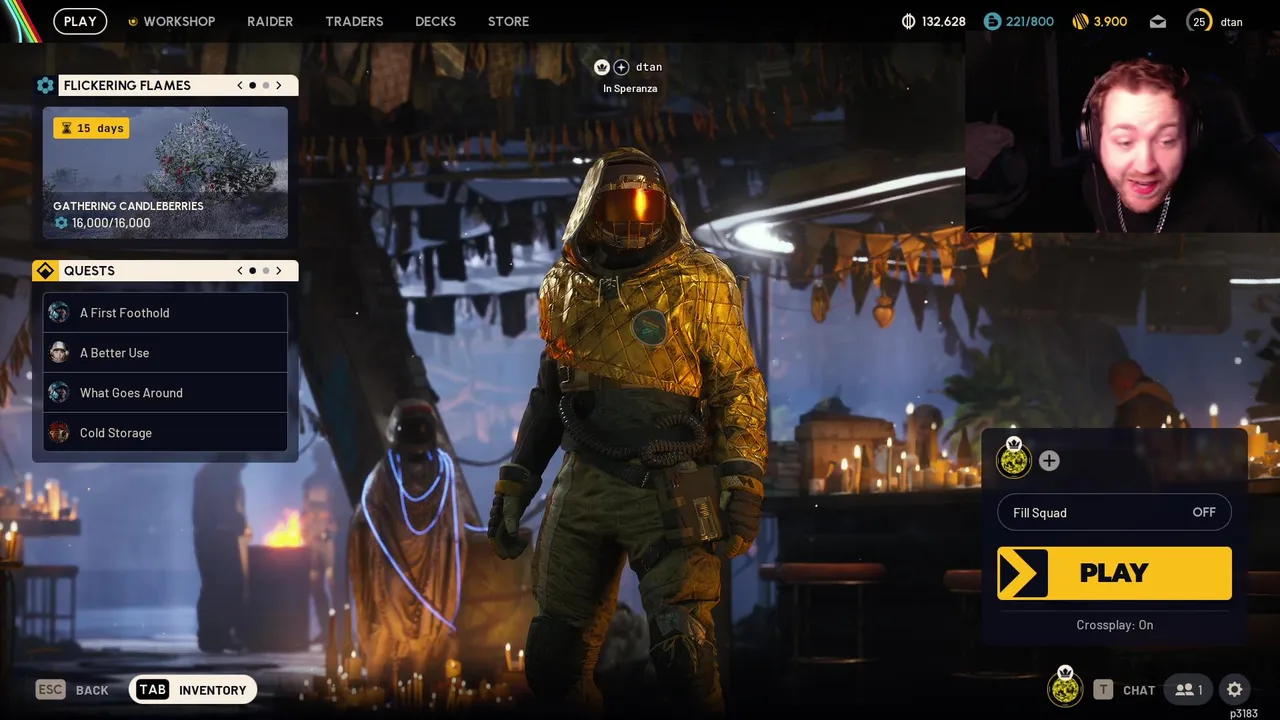Show previous Quests page
1280x720 pixels.
240,271
